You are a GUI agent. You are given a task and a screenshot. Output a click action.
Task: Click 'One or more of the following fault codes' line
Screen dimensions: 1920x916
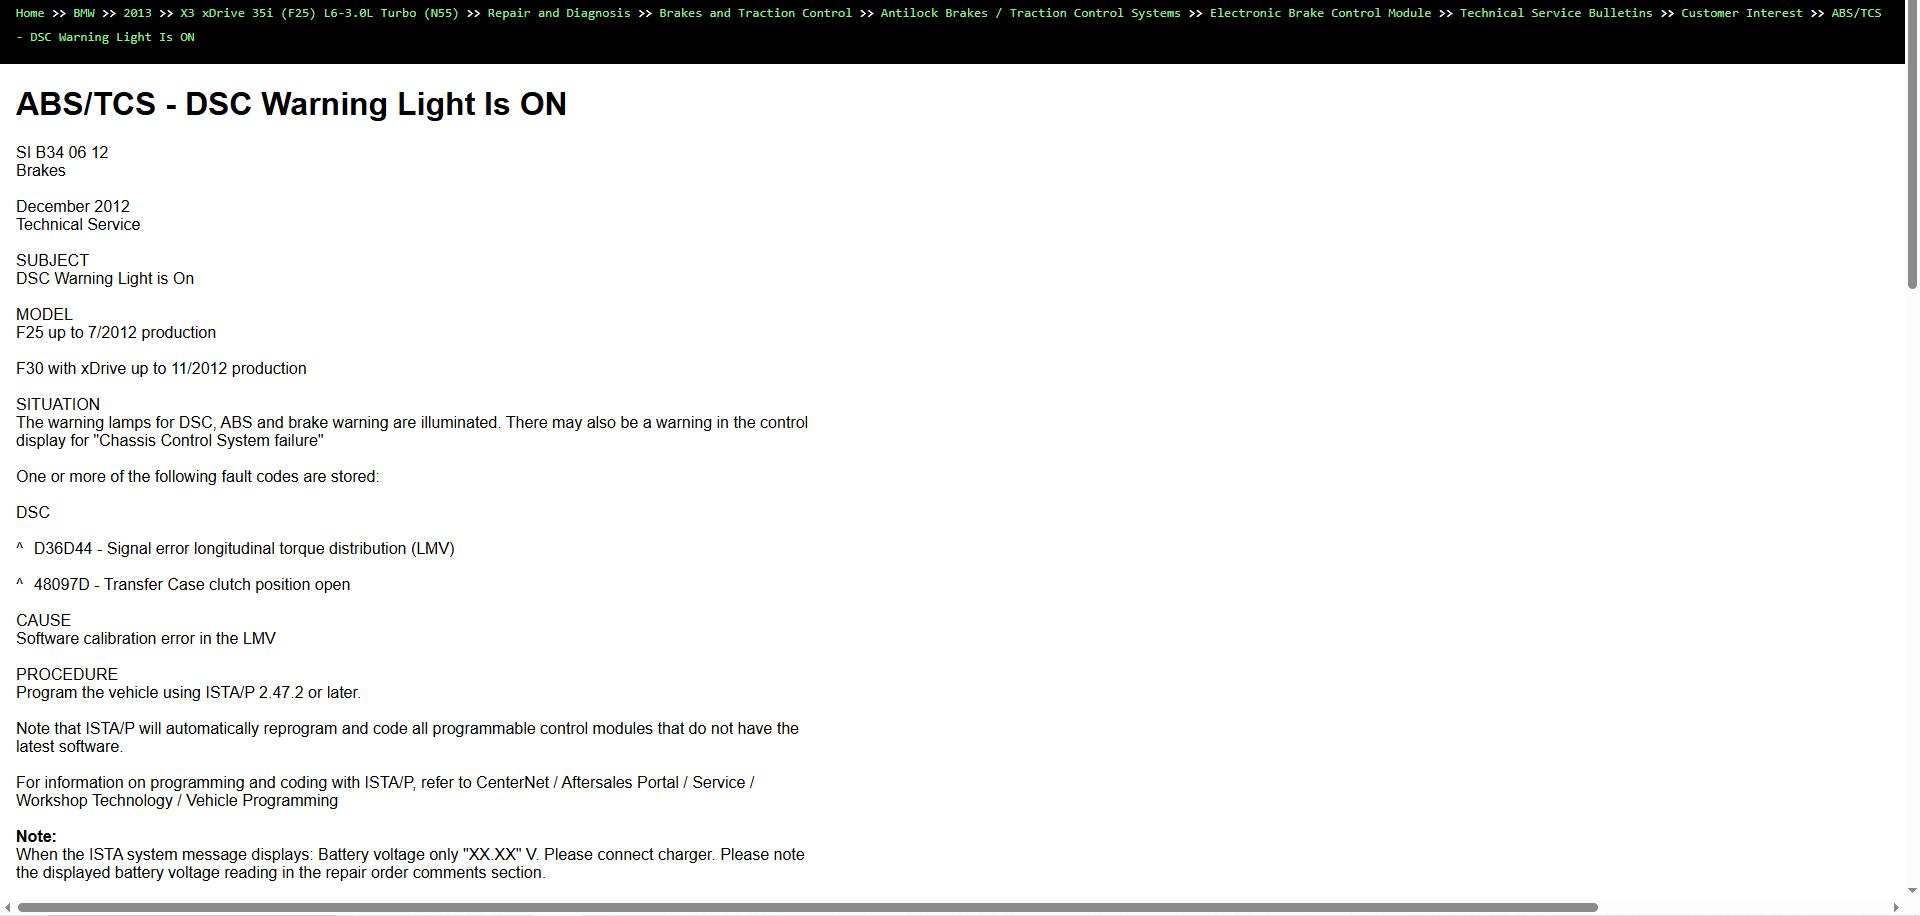198,476
